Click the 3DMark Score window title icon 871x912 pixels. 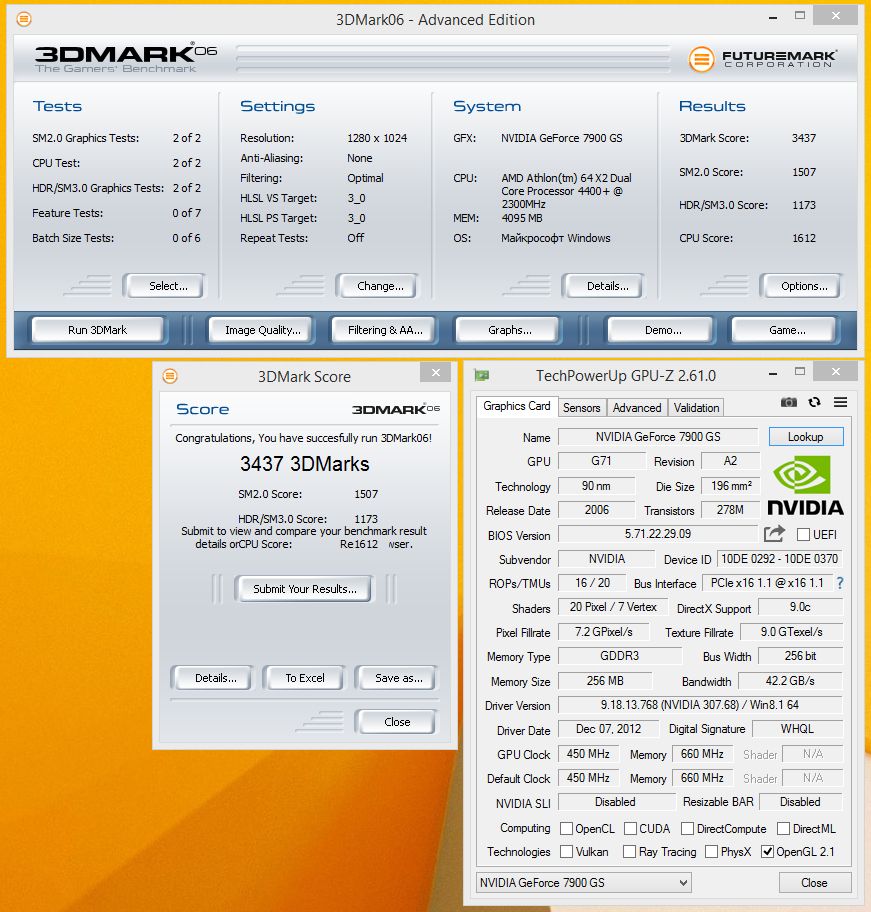tap(170, 376)
